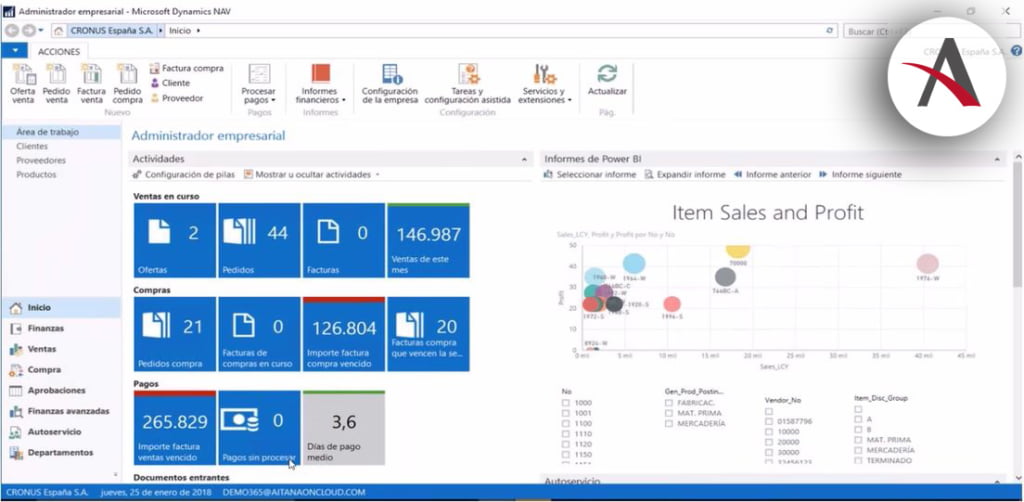
Task: Create a new Factura venta
Action: 91,84
